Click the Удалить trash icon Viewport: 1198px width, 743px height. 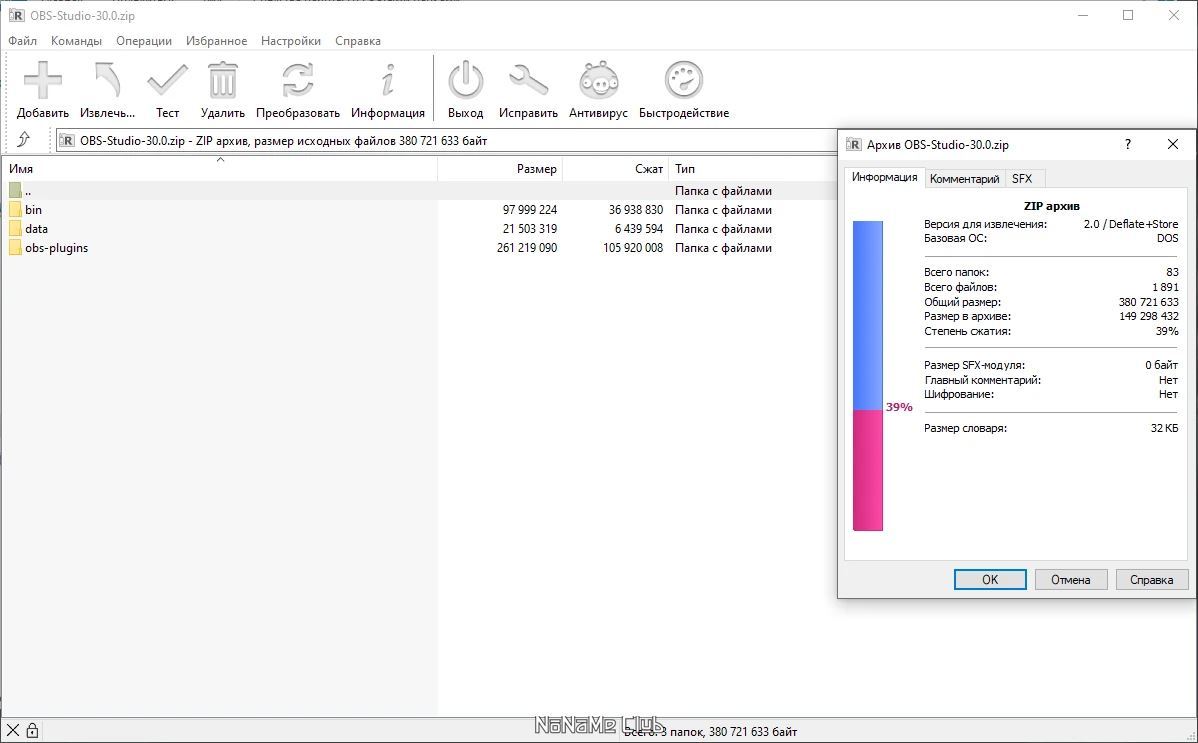point(222,79)
